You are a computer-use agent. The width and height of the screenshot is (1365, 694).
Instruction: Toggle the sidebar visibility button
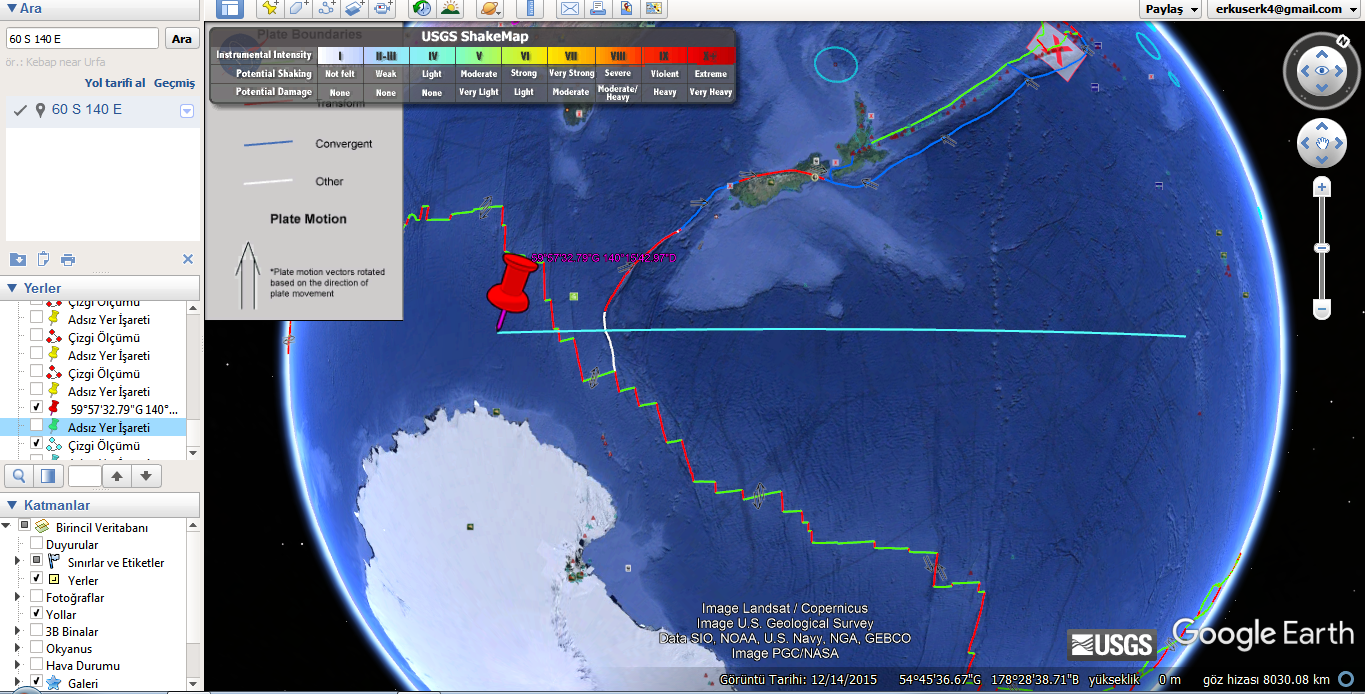coord(230,9)
